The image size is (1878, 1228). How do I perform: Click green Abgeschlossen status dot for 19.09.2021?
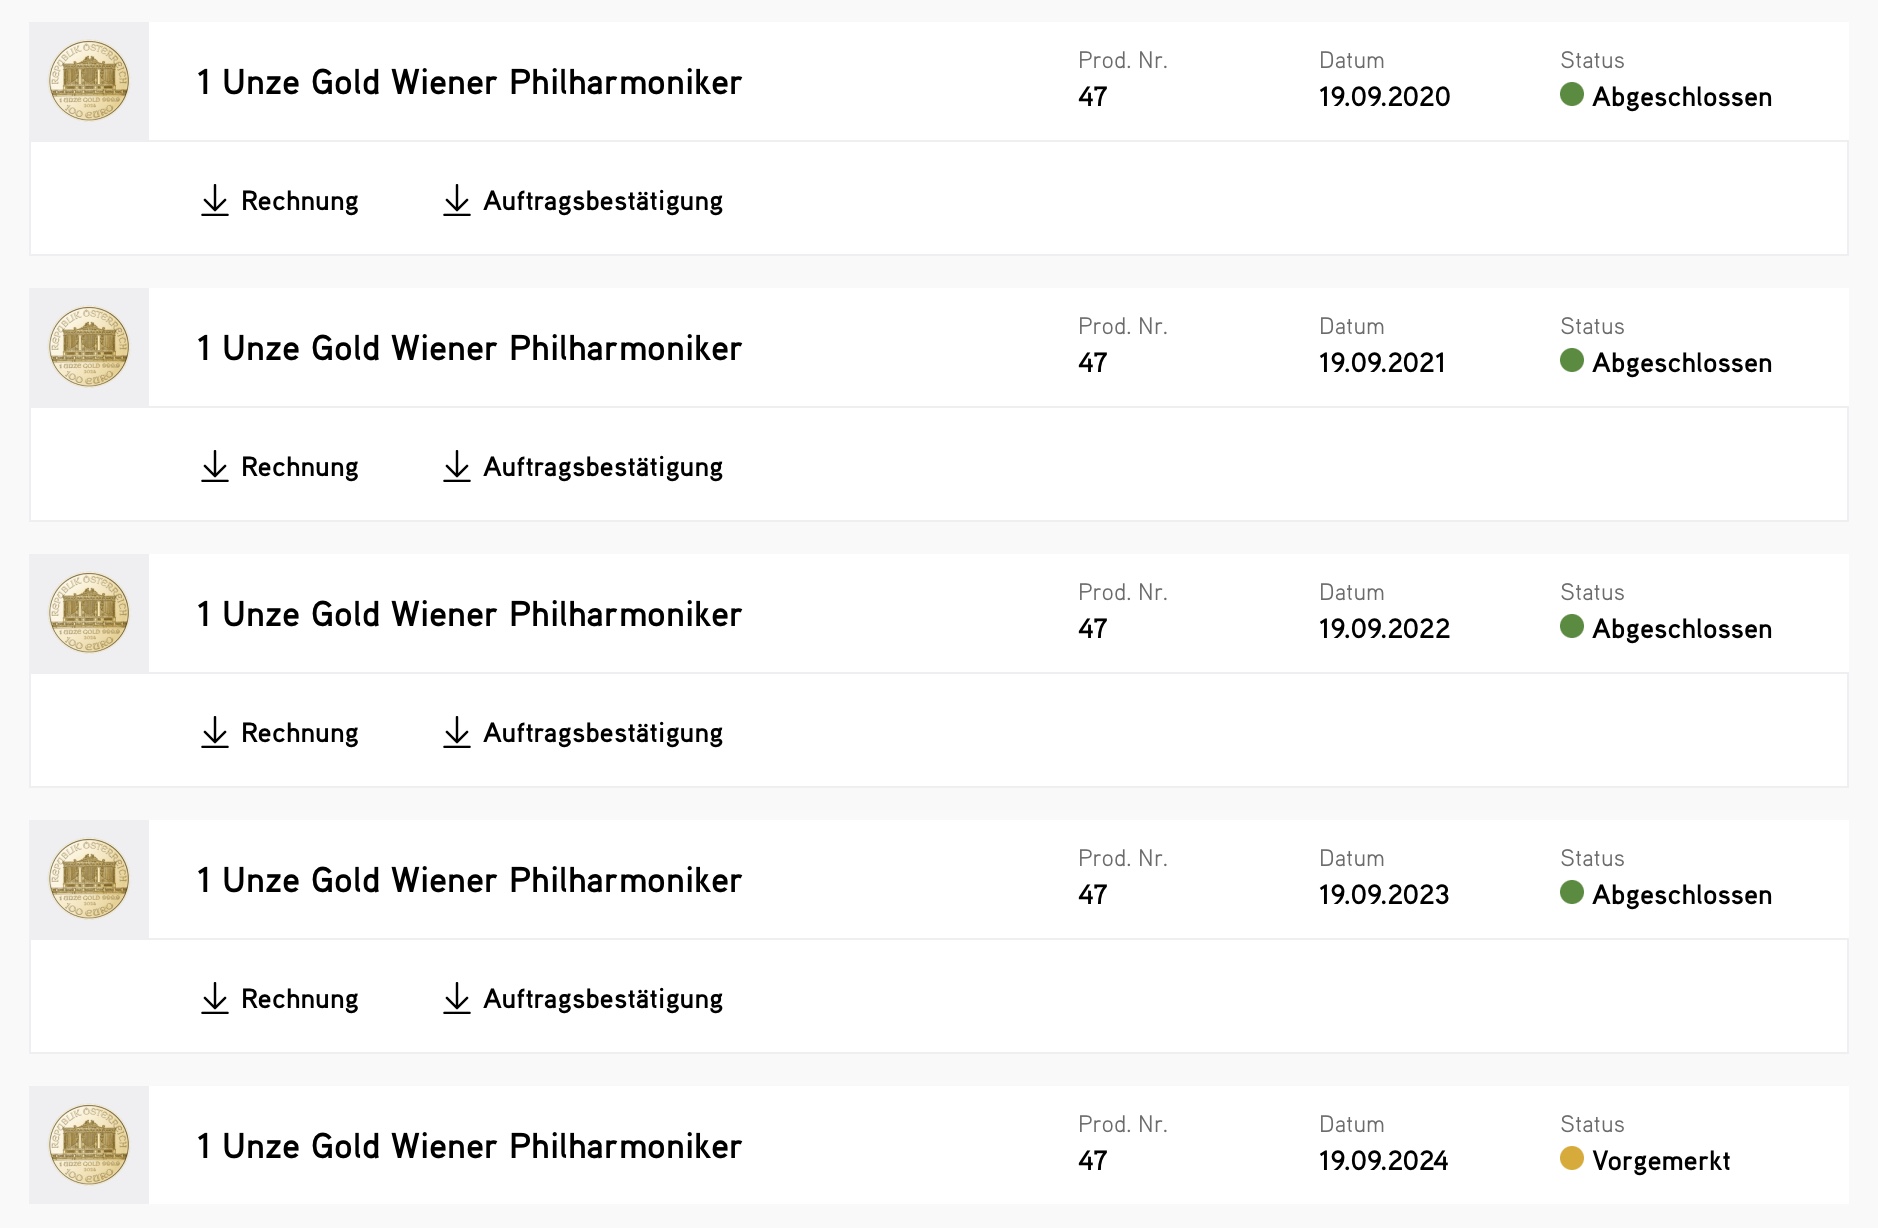pos(1572,361)
